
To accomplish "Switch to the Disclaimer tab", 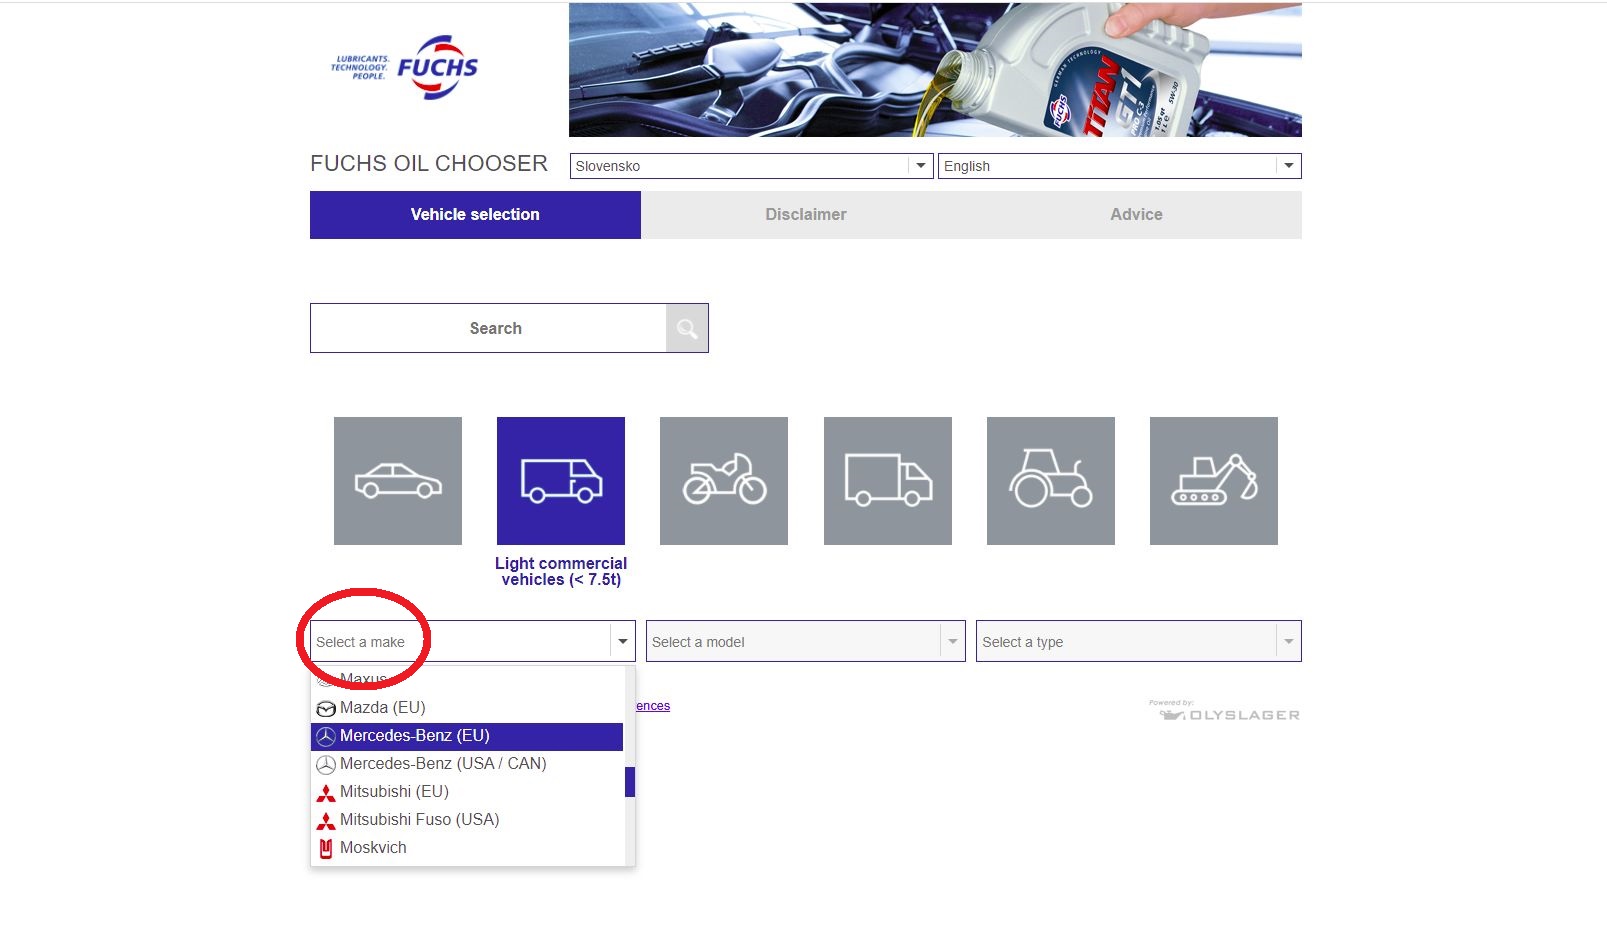I will pyautogui.click(x=806, y=214).
